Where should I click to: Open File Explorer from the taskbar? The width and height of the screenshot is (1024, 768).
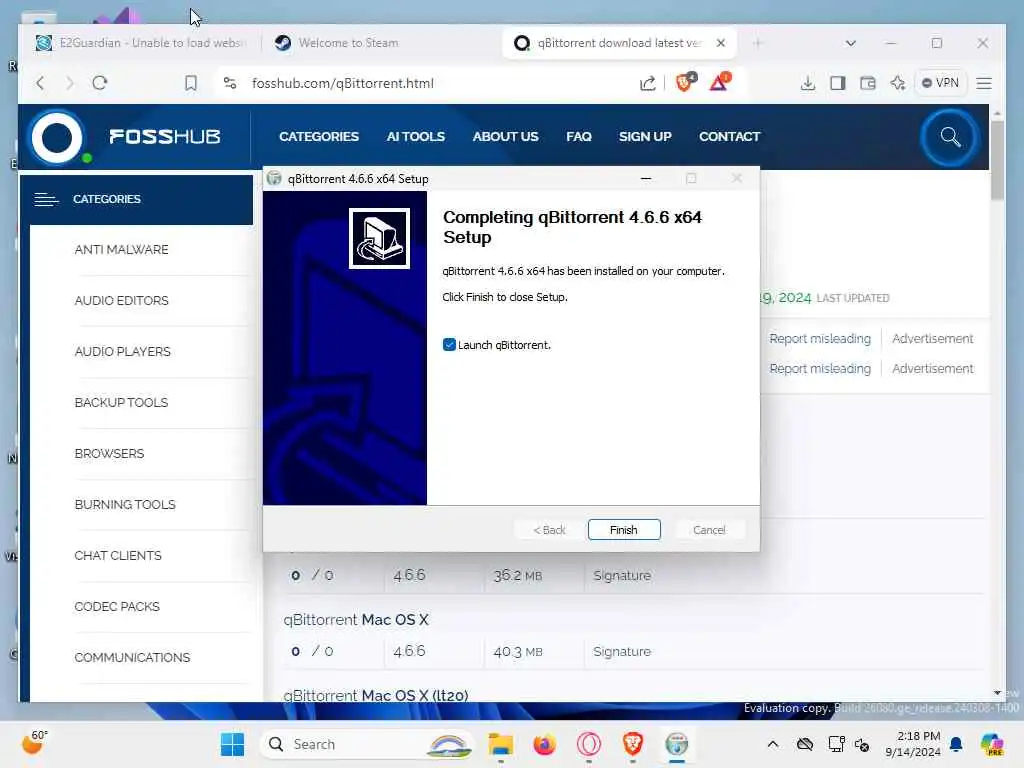click(x=501, y=744)
